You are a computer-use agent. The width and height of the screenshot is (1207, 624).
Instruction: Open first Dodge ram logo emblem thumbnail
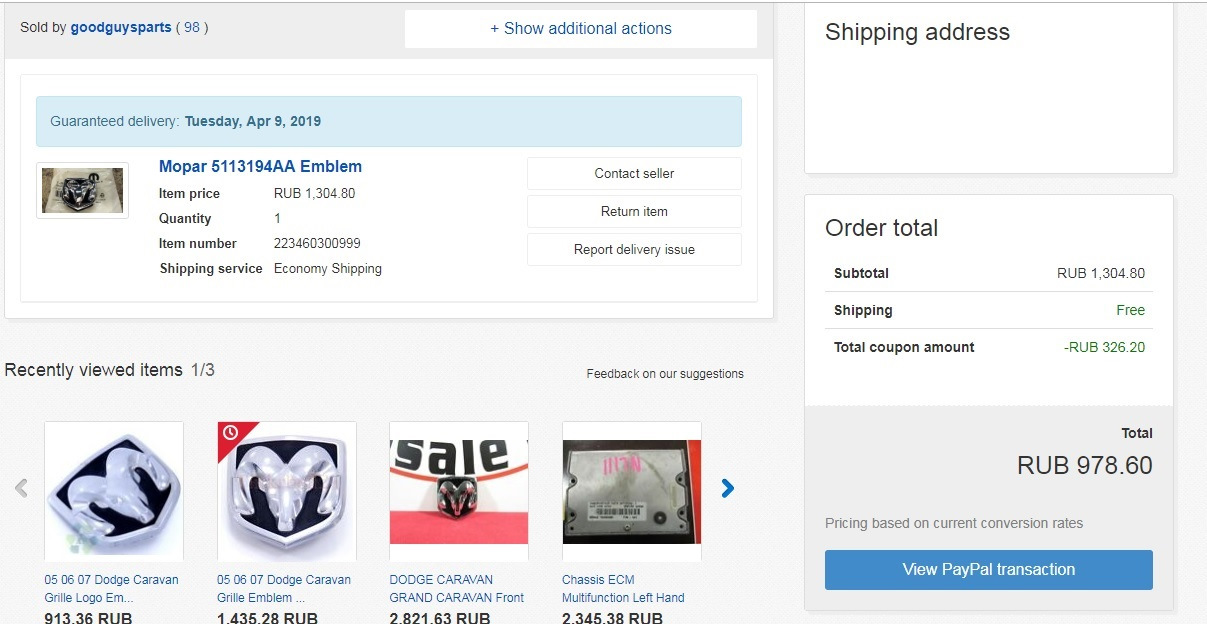click(114, 490)
